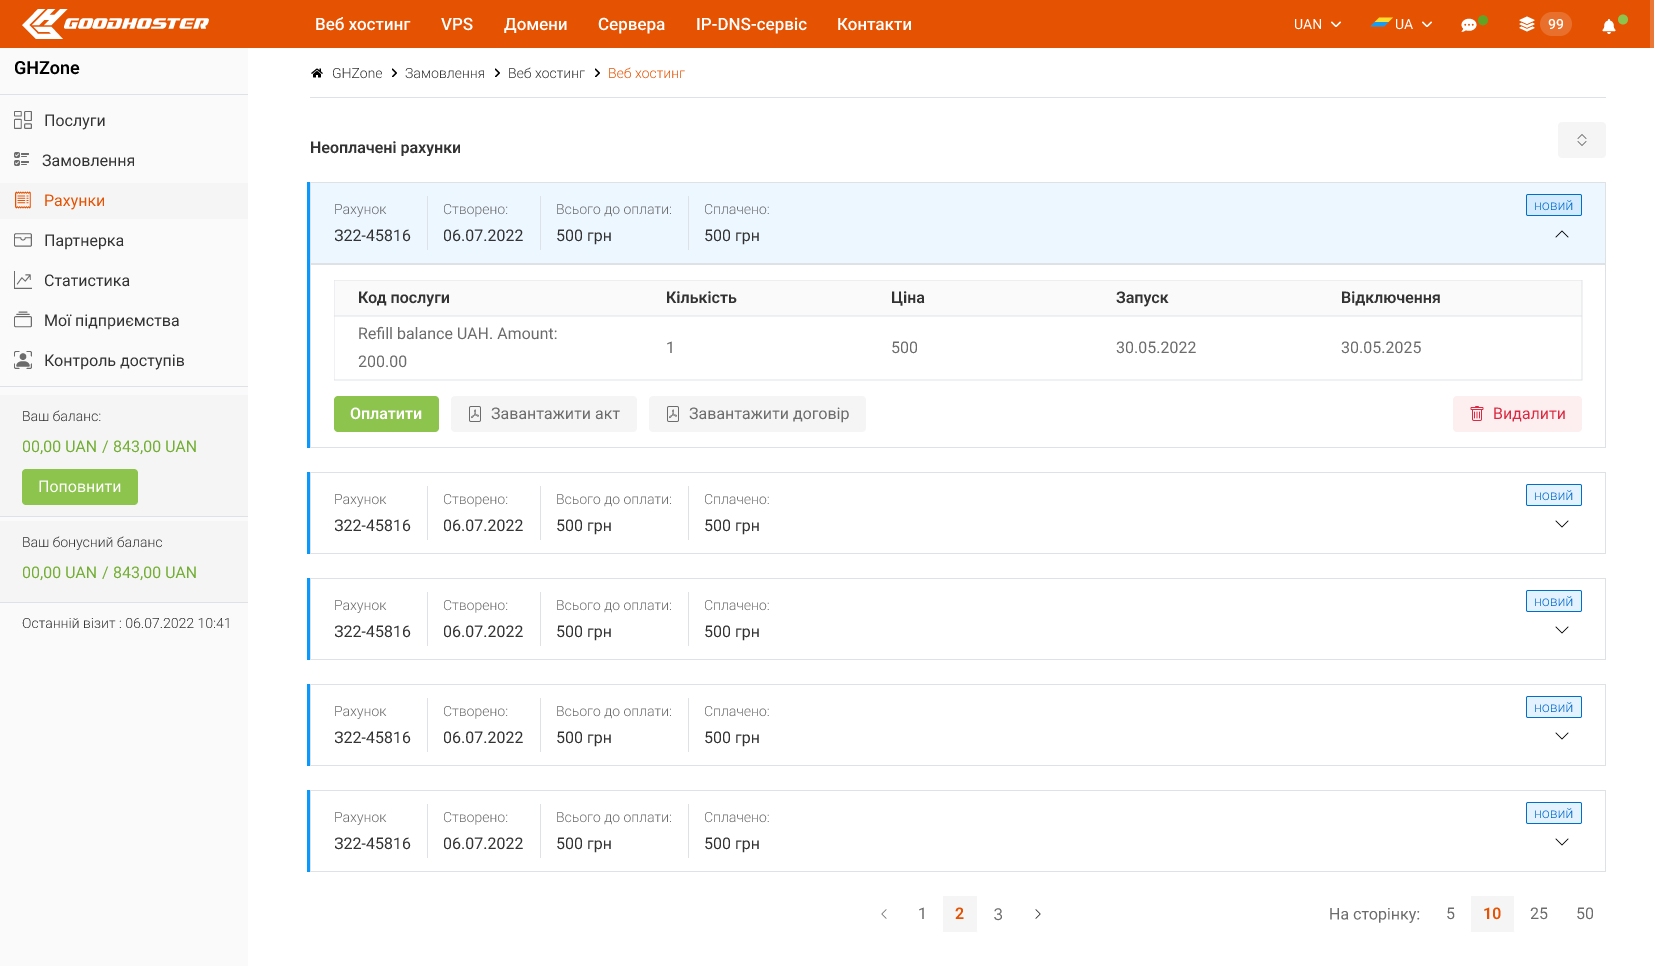Click the GoodHoster logo
Viewport: 1654px width, 966px height.
115,23
